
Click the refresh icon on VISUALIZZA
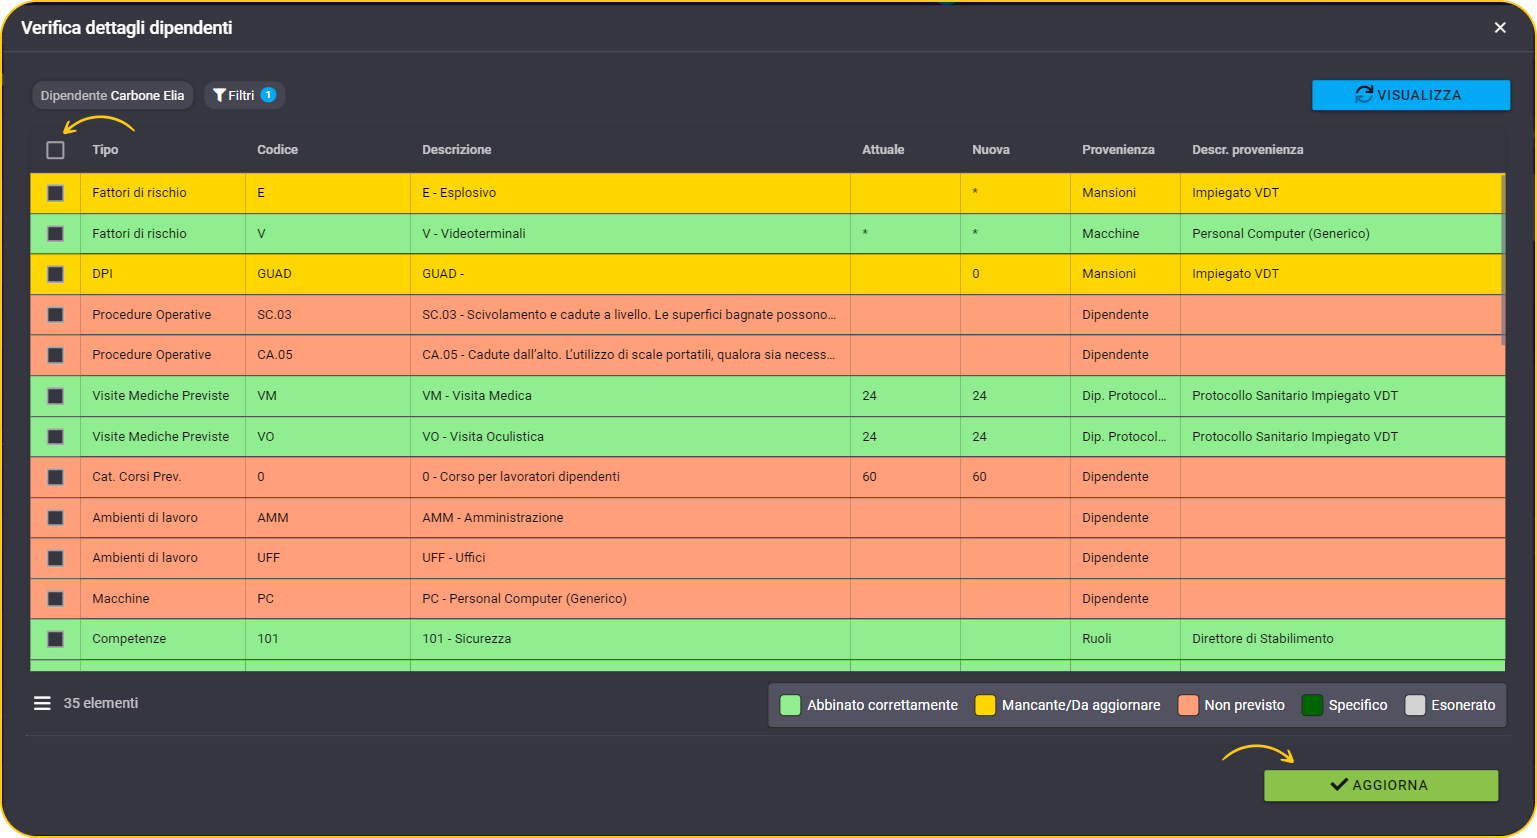click(x=1364, y=94)
